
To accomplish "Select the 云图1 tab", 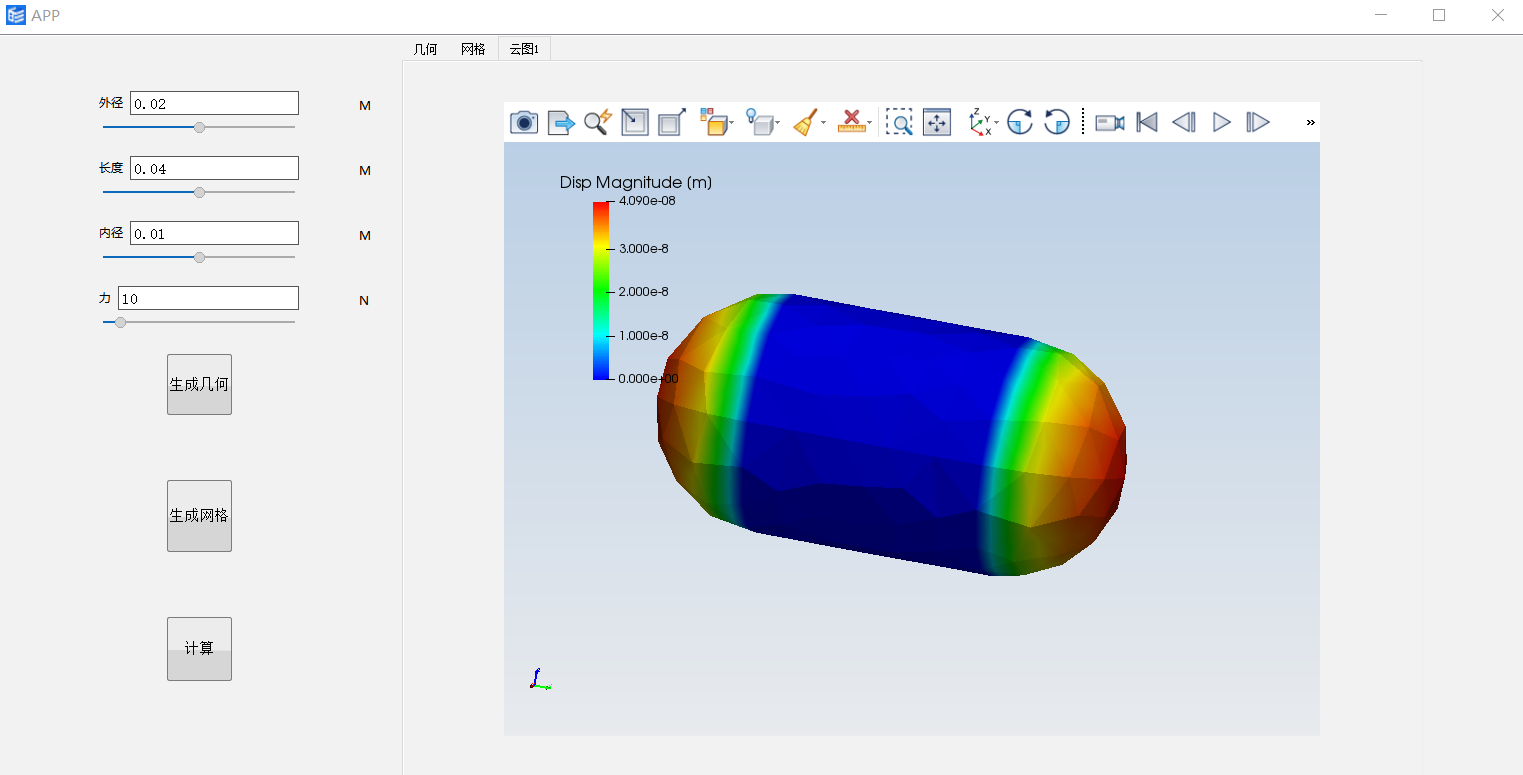I will click(x=524, y=49).
